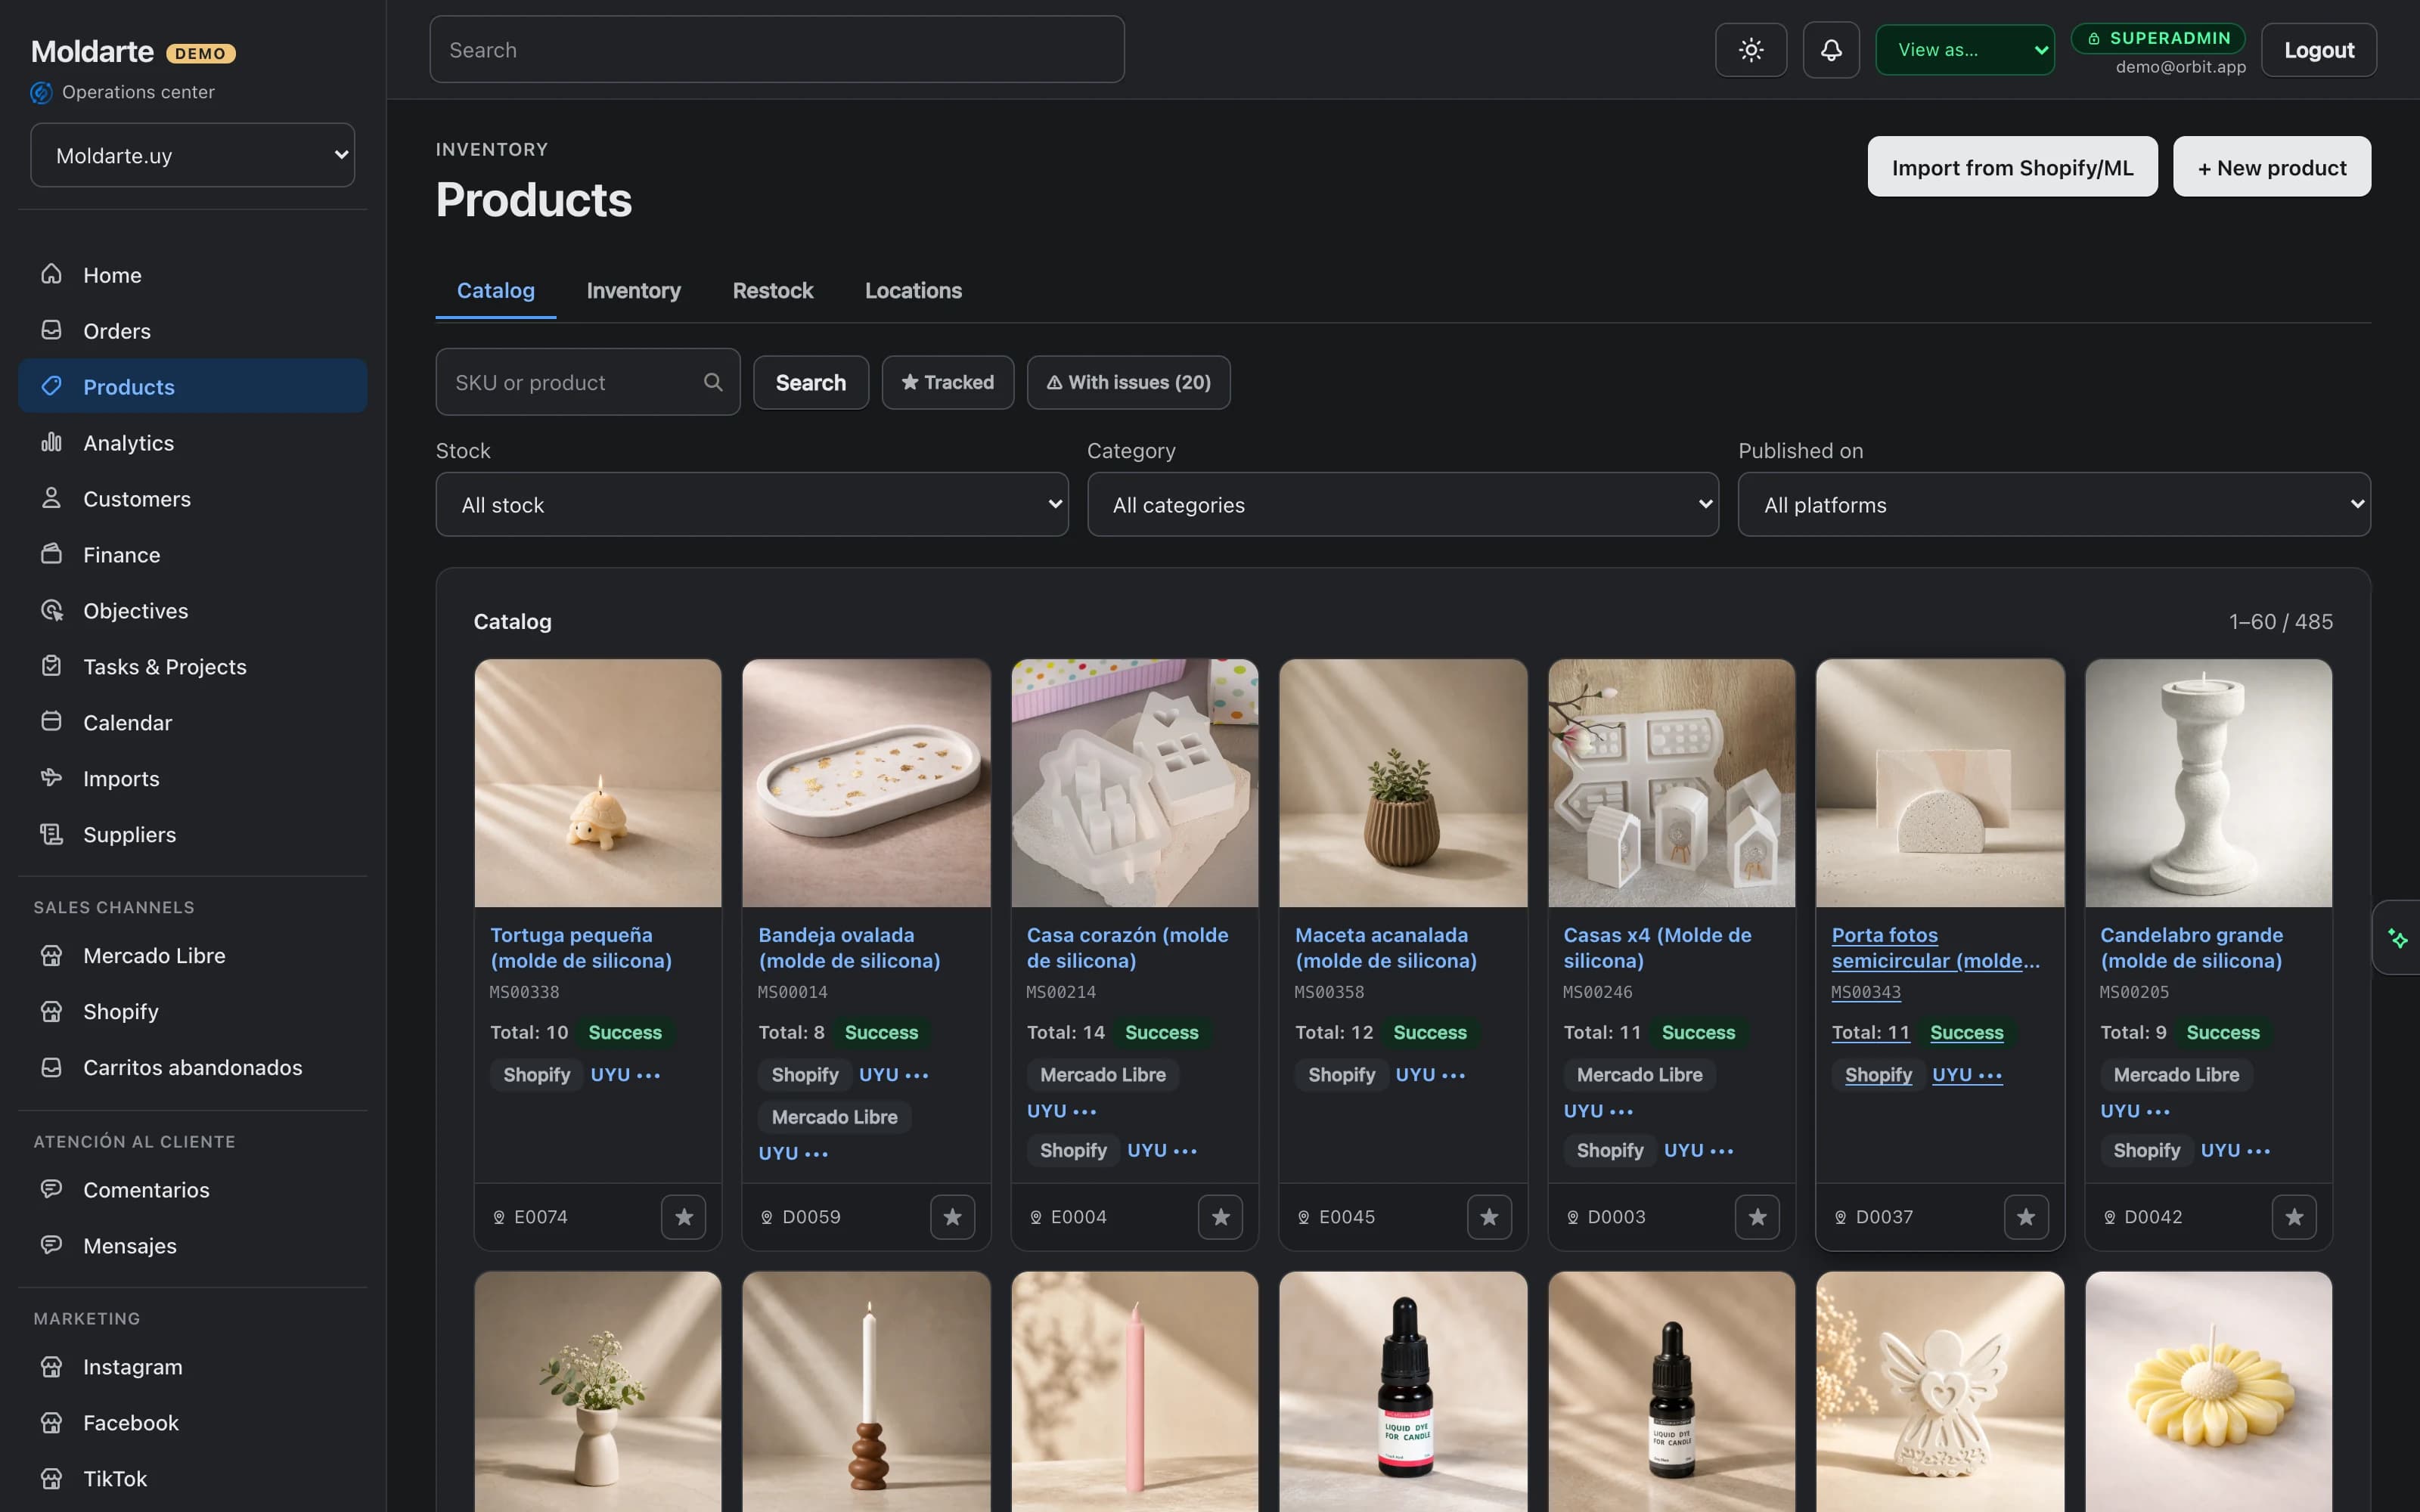Screen dimensions: 2420x1512
Task: Click the Facebook store icon
Action: 52,1422
